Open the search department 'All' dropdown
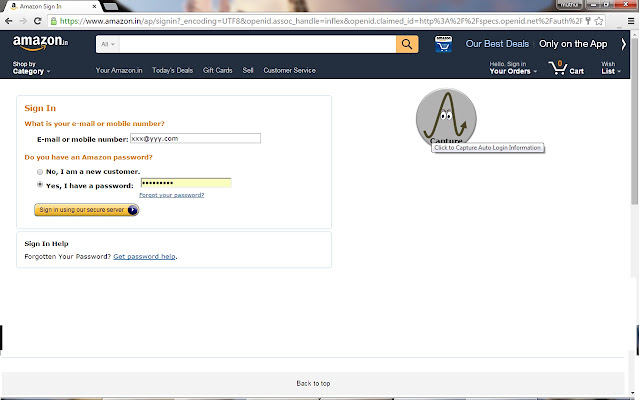This screenshot has width=640, height=400. [108, 44]
